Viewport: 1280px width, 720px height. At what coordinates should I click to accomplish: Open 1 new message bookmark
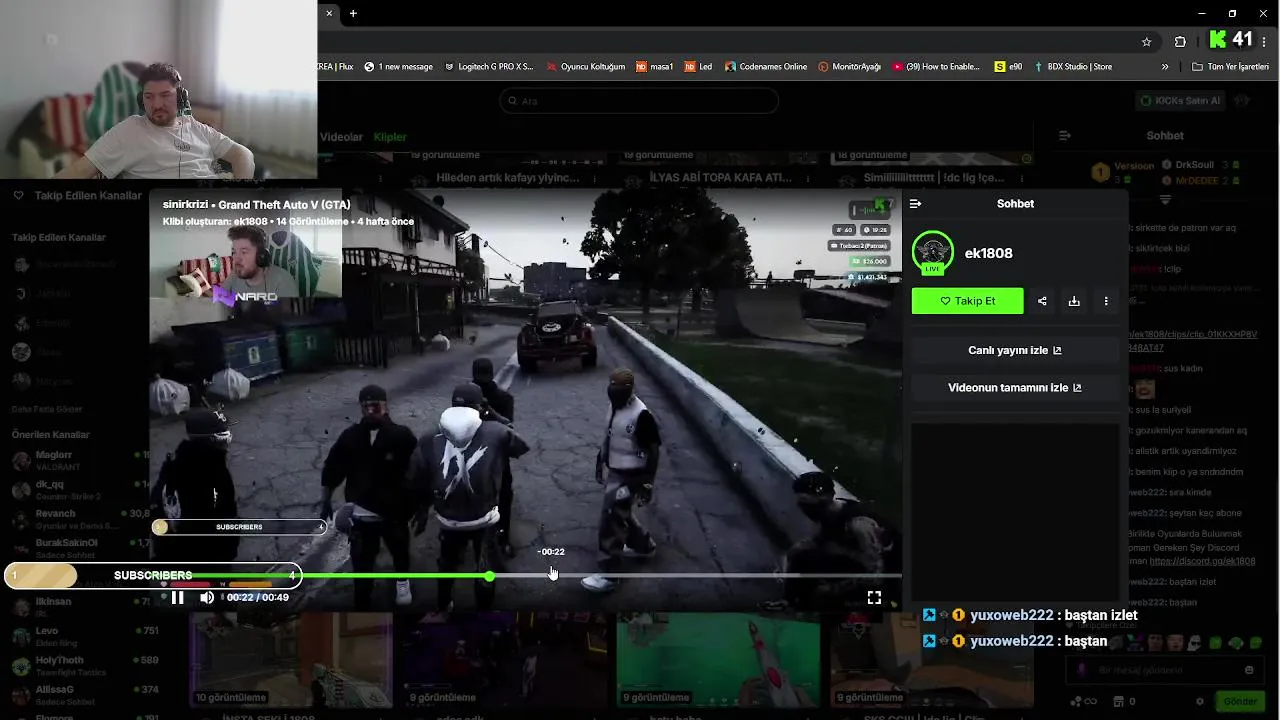pos(398,67)
